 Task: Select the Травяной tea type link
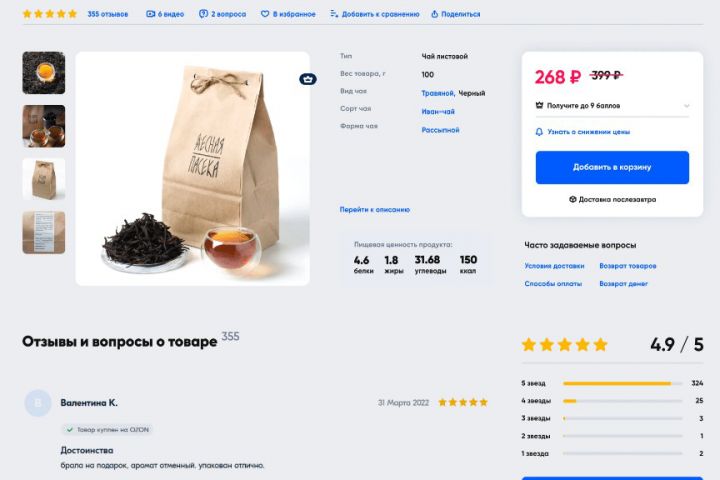coord(437,93)
